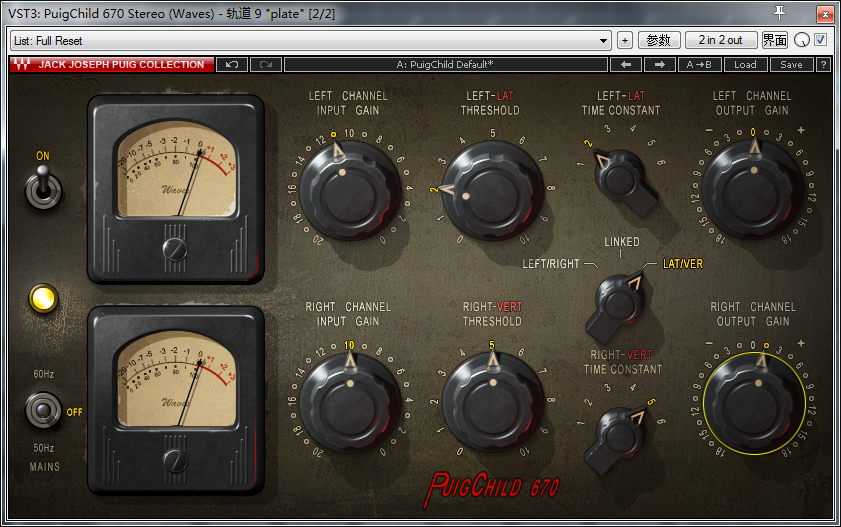
Task: Click the 50Hz label
Action: 43,448
